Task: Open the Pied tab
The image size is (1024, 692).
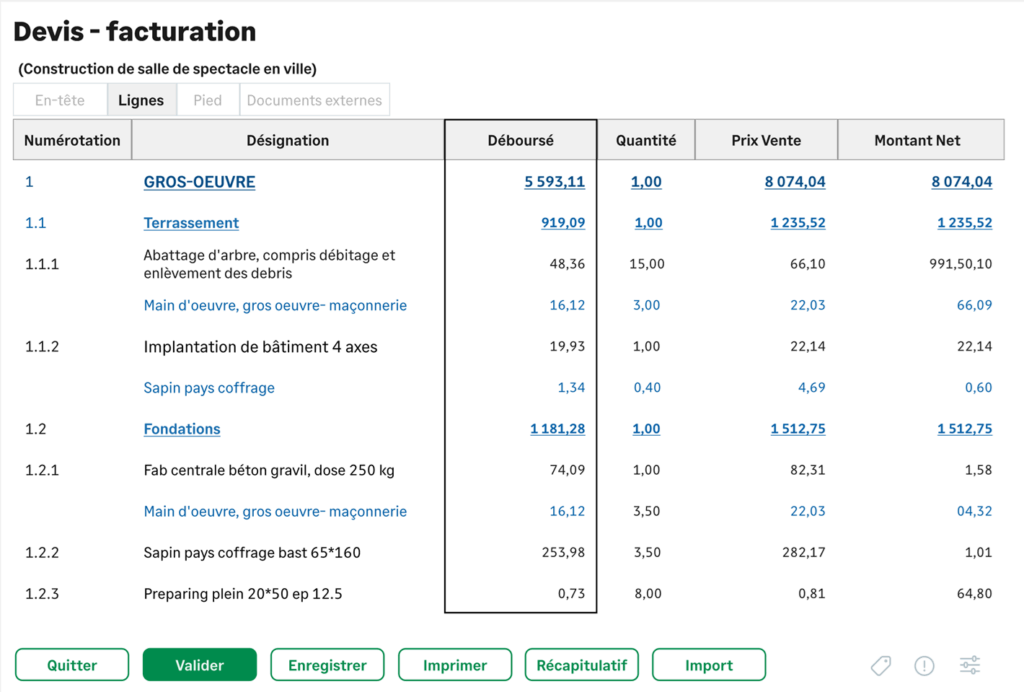Action: (208, 100)
